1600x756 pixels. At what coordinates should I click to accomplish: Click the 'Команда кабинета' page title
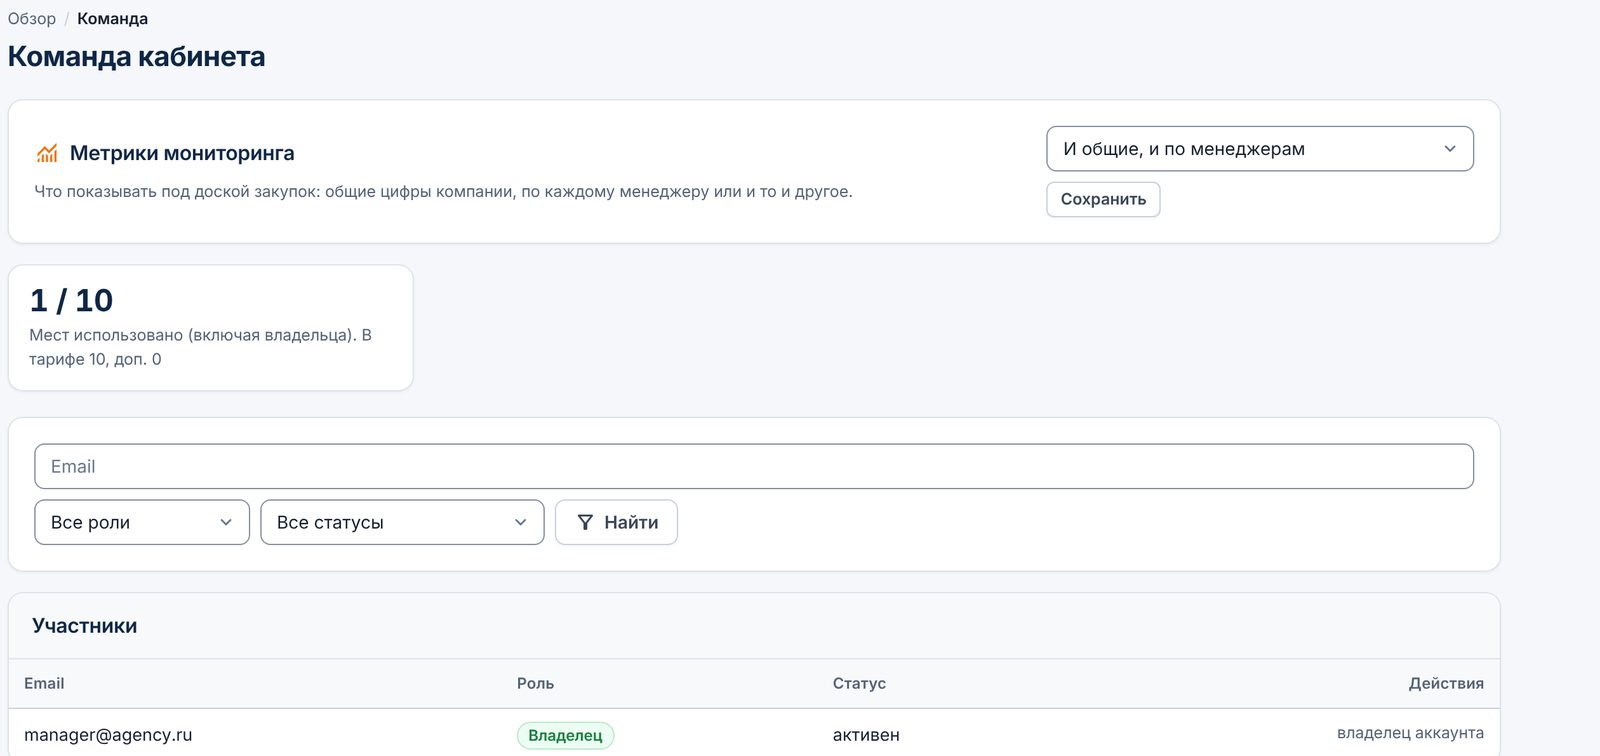(136, 57)
